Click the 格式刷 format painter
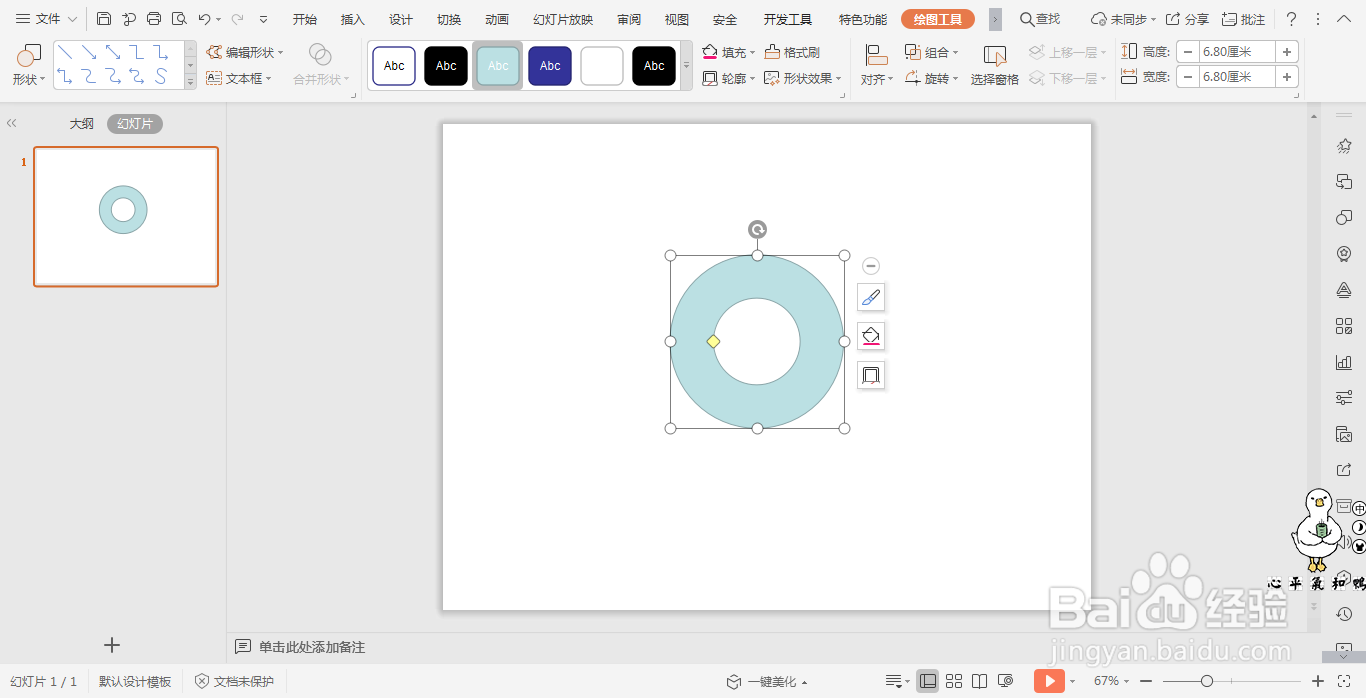The width and height of the screenshot is (1366, 698). (x=792, y=52)
